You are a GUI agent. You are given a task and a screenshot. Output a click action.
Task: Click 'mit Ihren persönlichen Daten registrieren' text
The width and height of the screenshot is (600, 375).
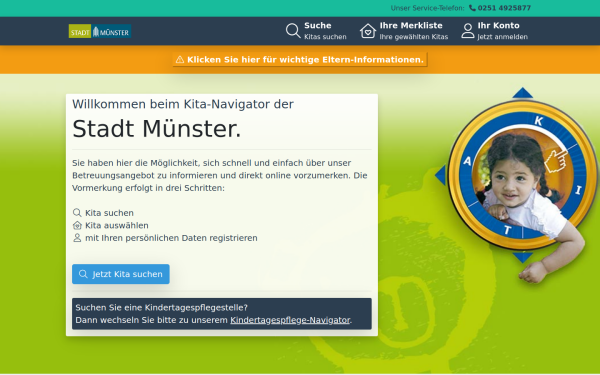coord(171,238)
